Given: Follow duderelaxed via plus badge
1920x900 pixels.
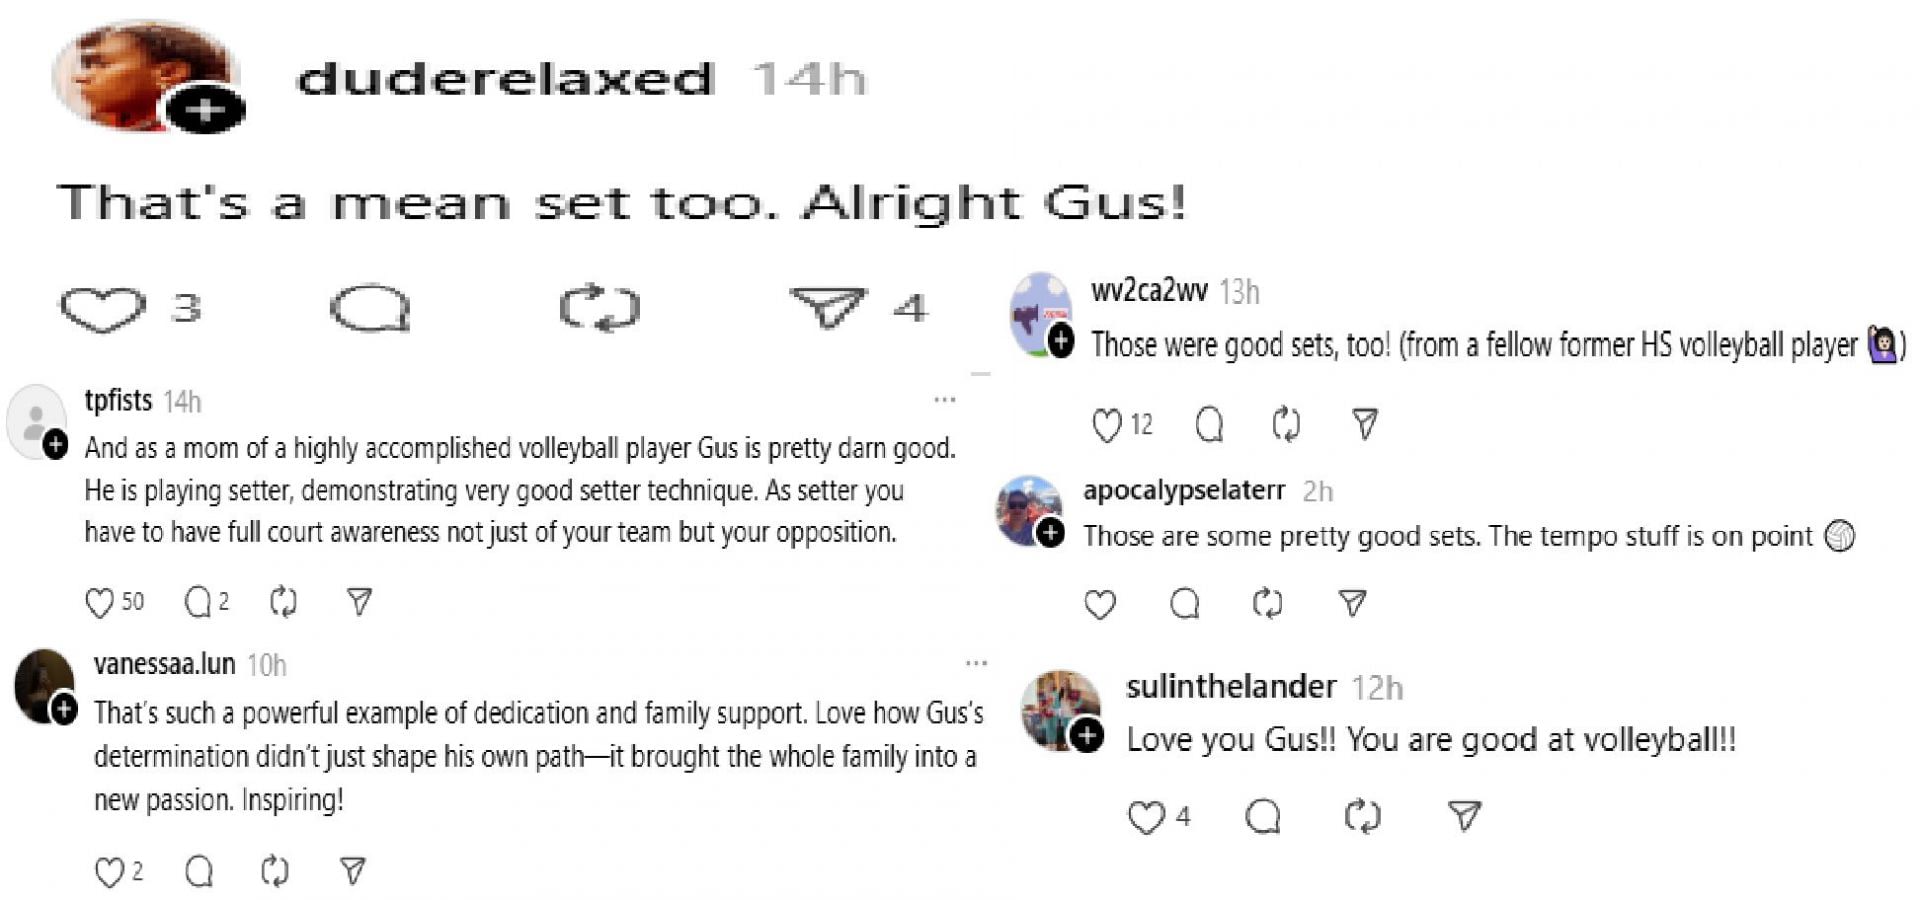Looking at the screenshot, I should point(206,110).
